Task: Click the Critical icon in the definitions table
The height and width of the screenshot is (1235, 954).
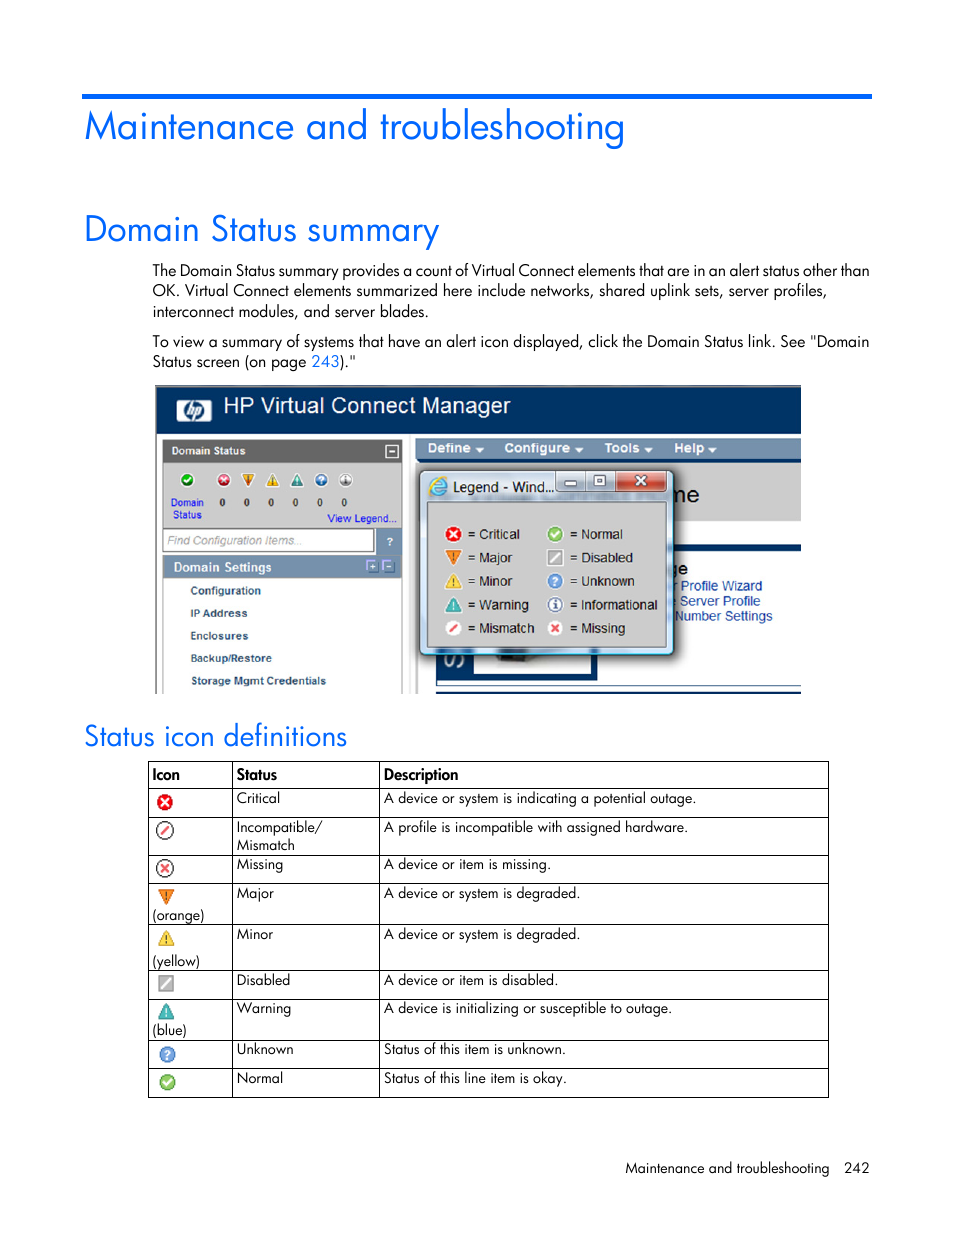Action: click(x=165, y=802)
